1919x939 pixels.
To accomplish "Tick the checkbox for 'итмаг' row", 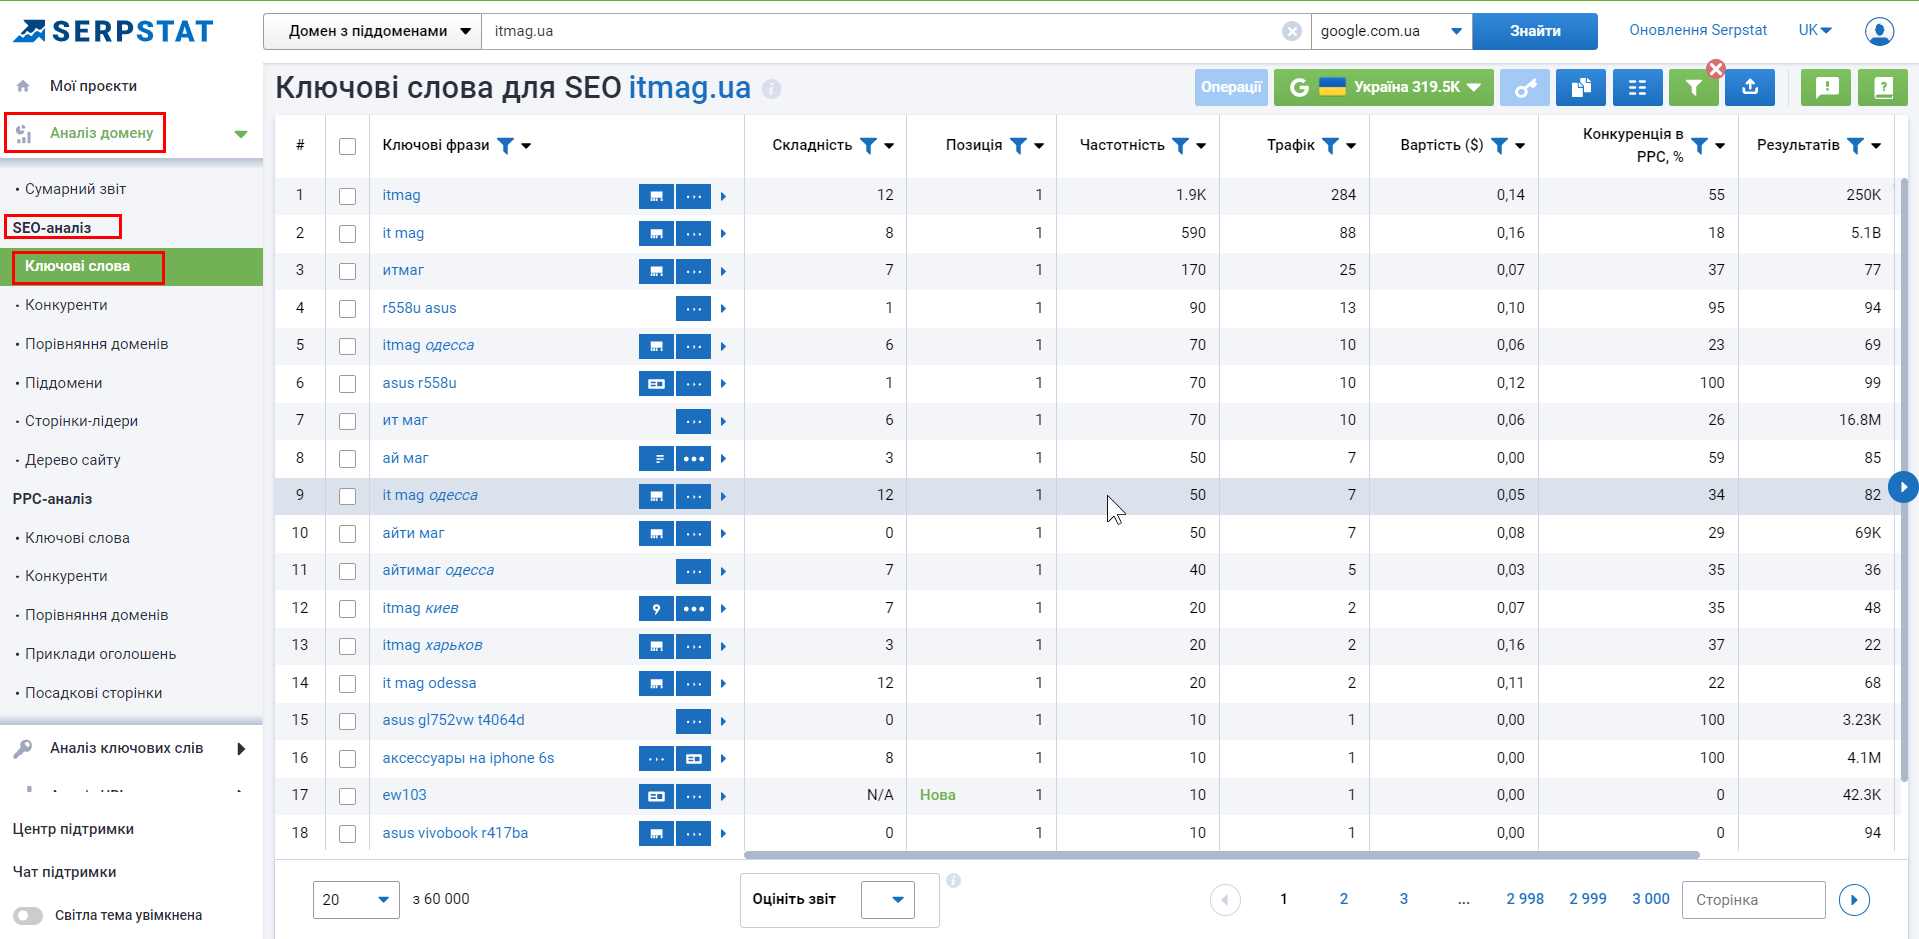I will pyautogui.click(x=347, y=271).
